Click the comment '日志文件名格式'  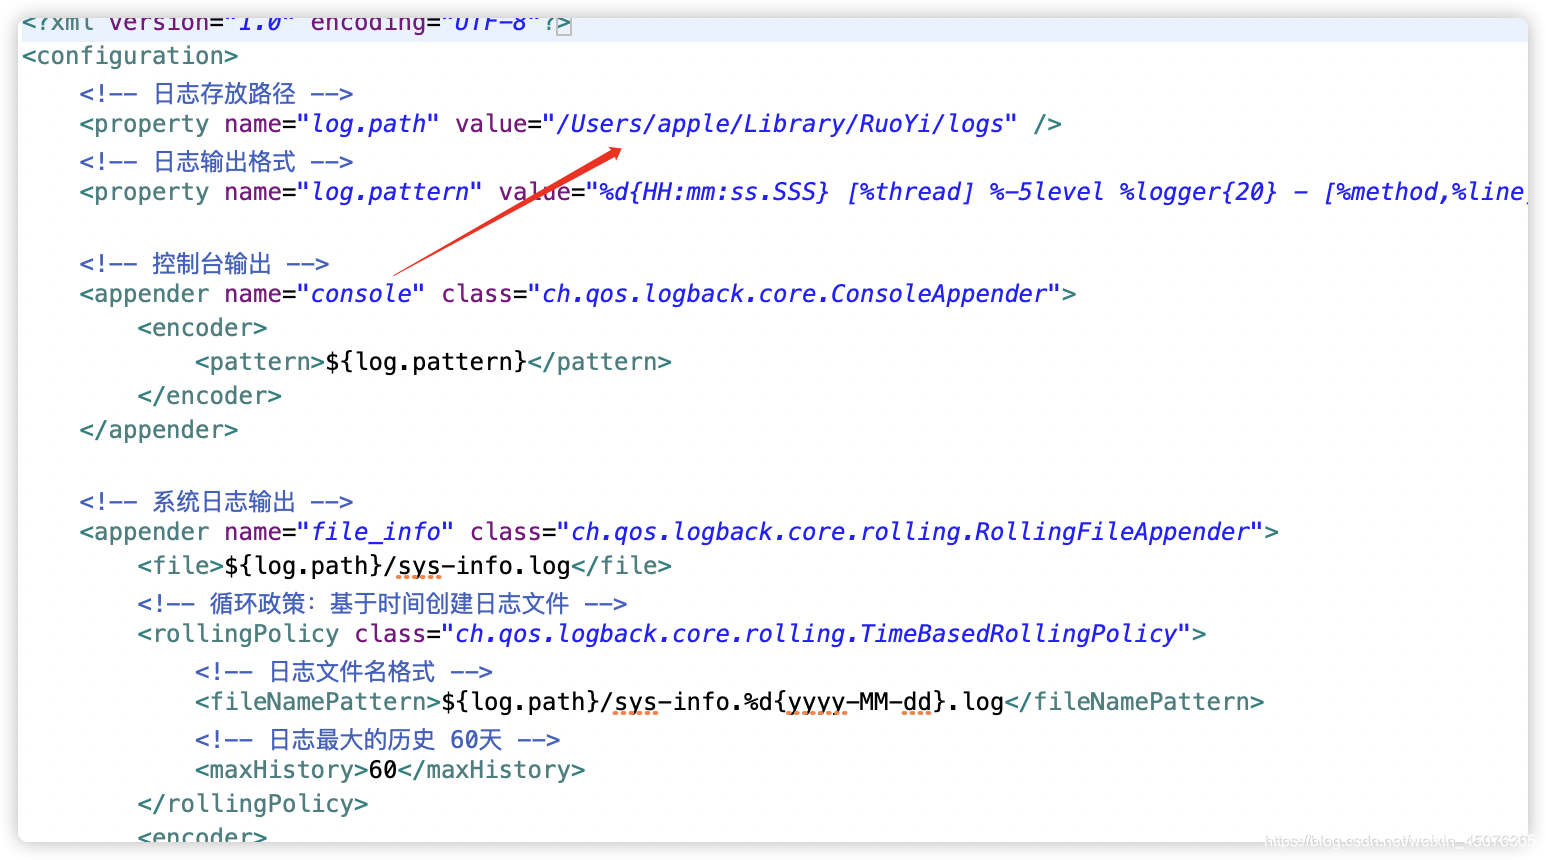(344, 672)
